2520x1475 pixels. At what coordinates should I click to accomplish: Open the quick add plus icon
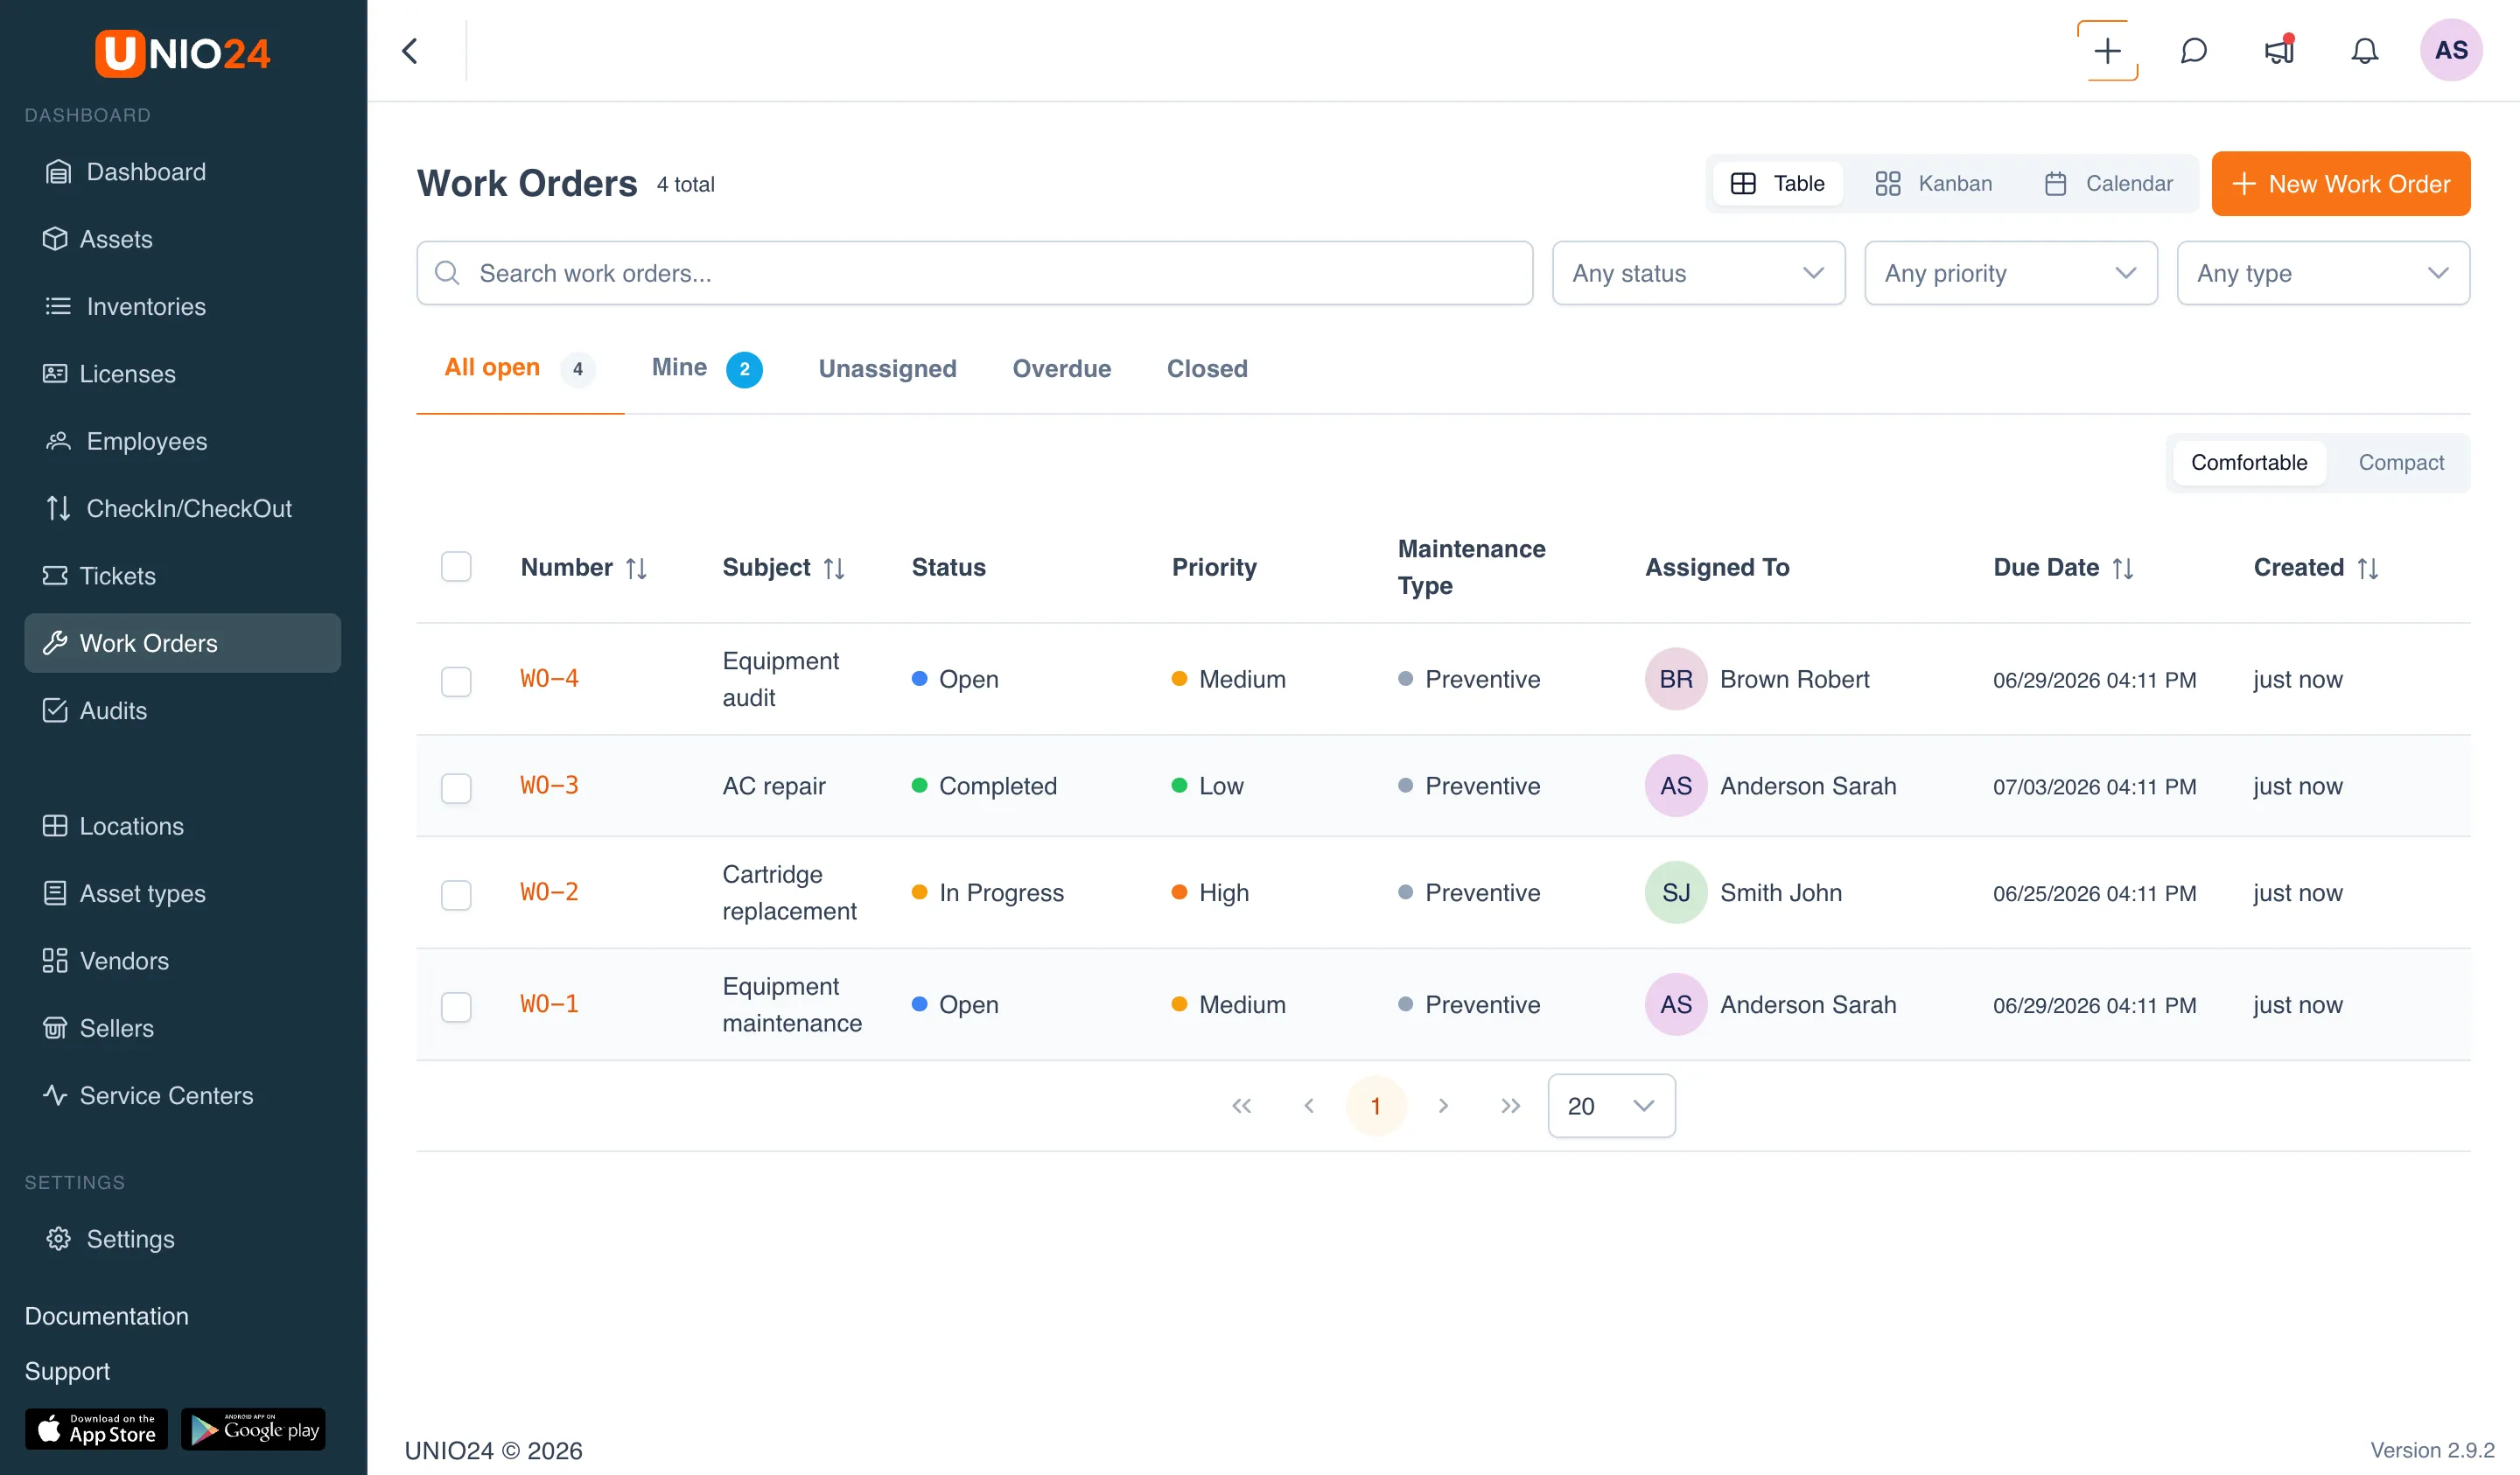coord(2107,51)
